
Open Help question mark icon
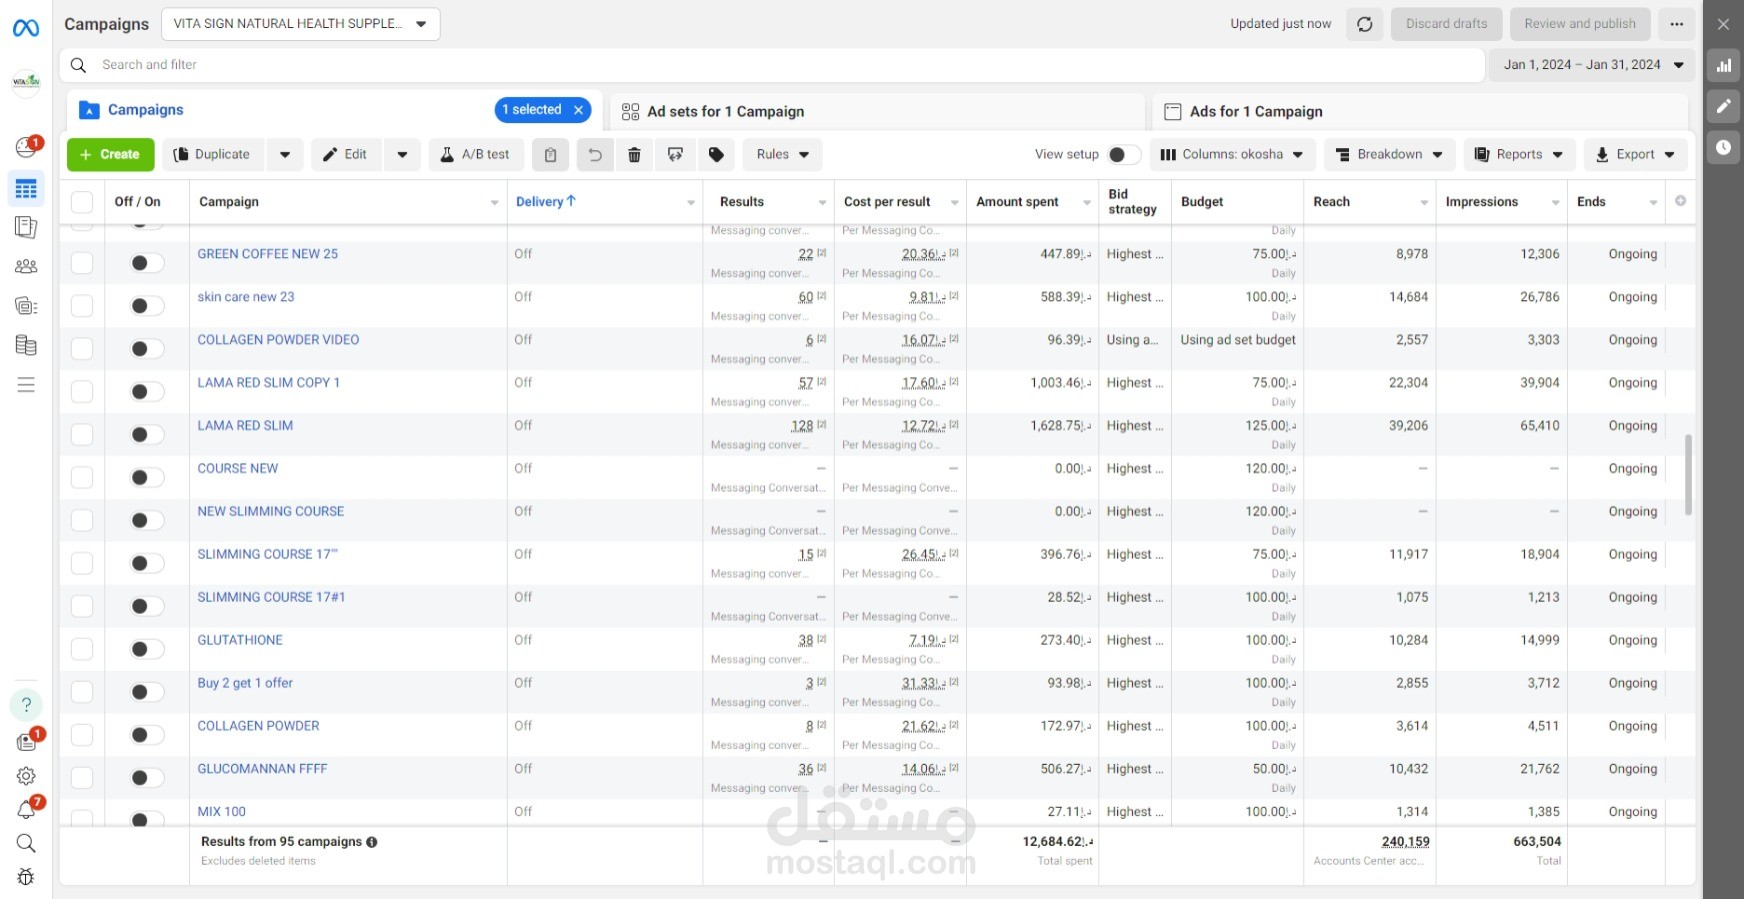click(x=26, y=705)
